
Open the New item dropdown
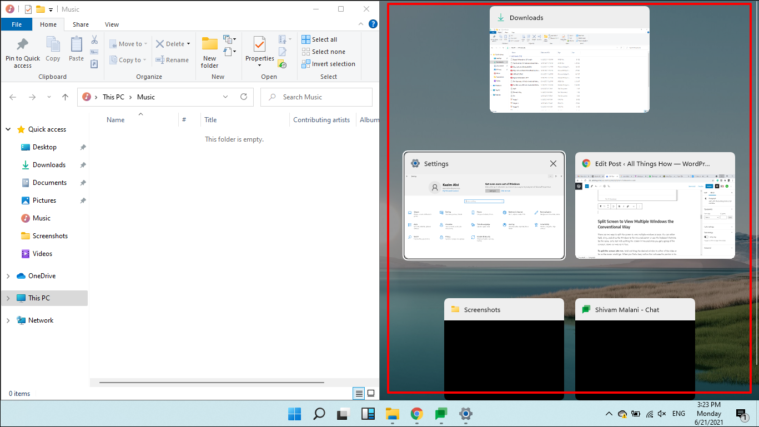pos(229,39)
